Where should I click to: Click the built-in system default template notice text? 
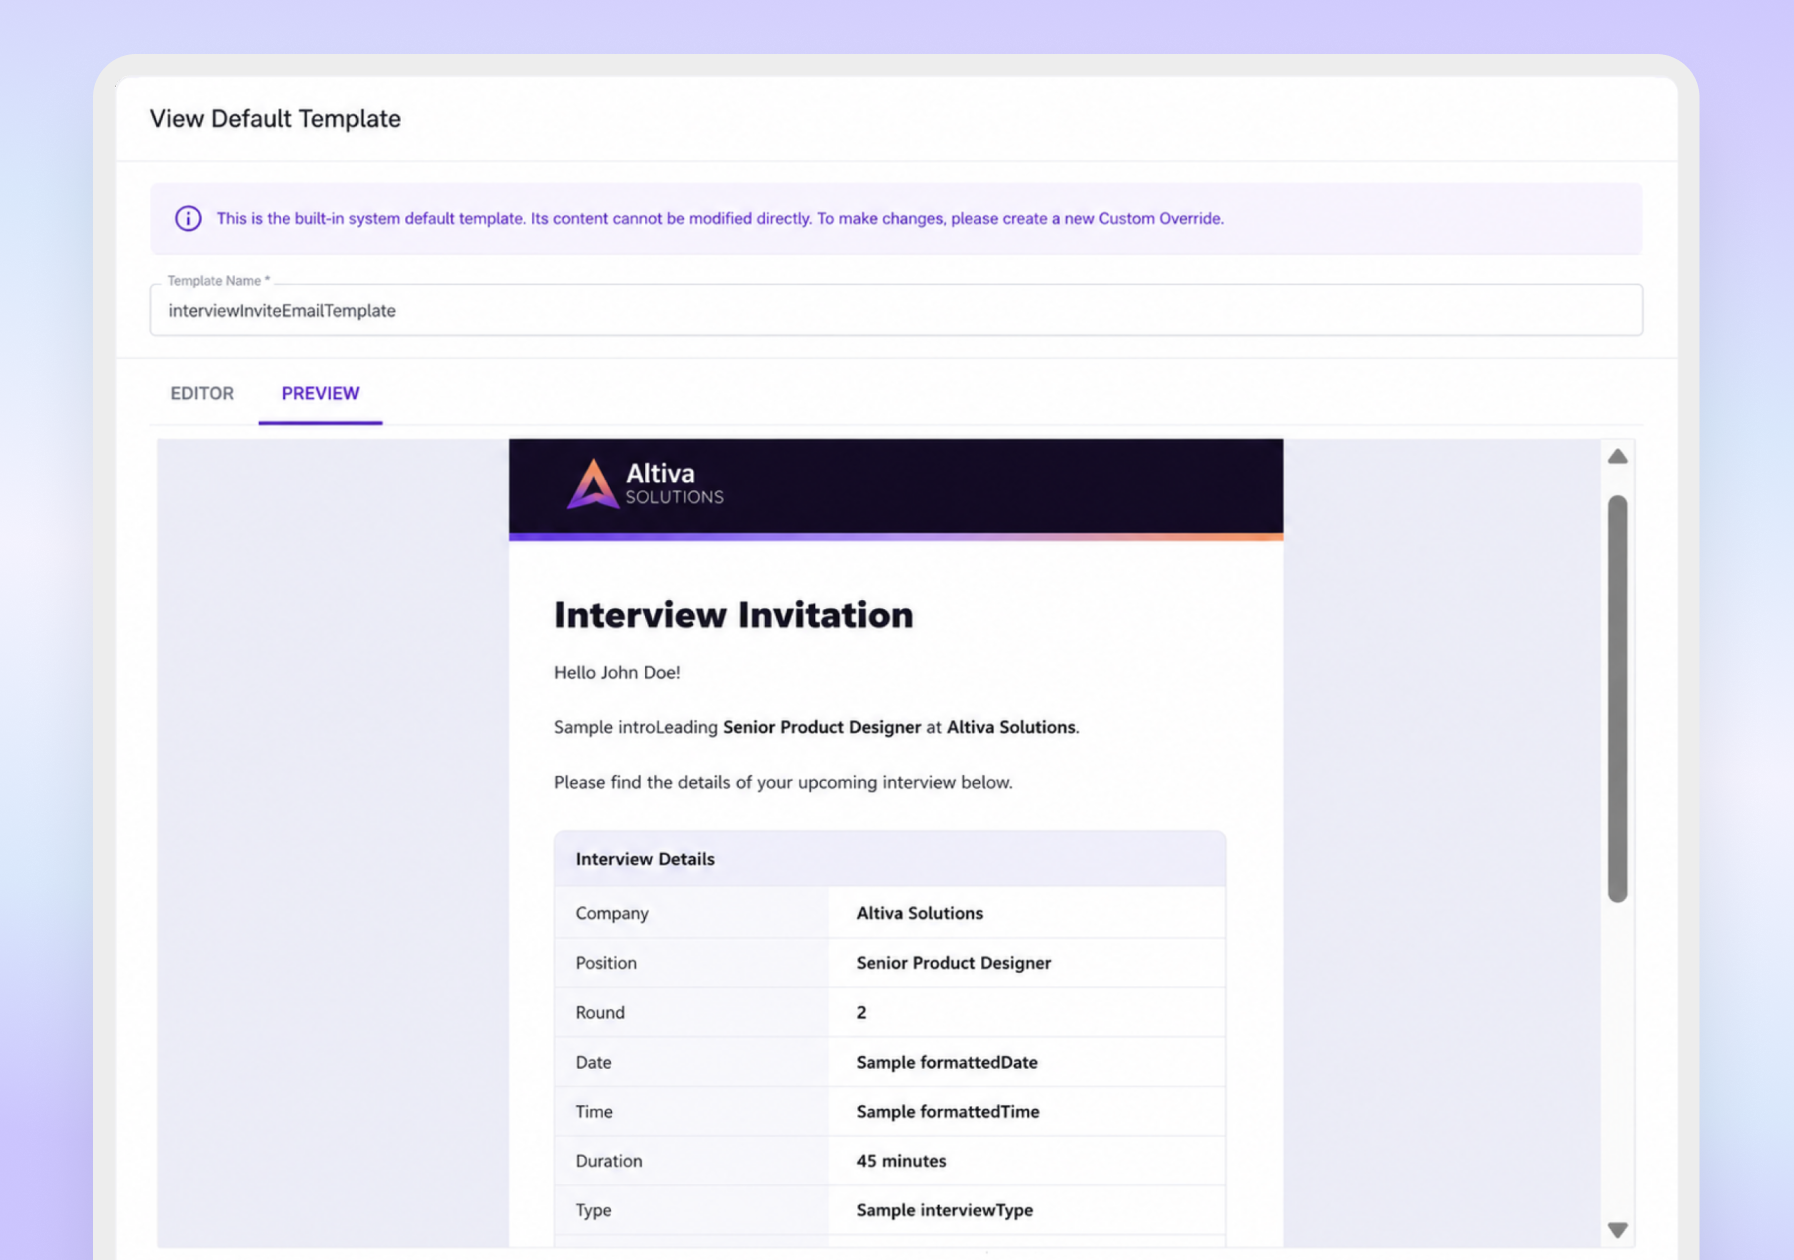(x=720, y=218)
